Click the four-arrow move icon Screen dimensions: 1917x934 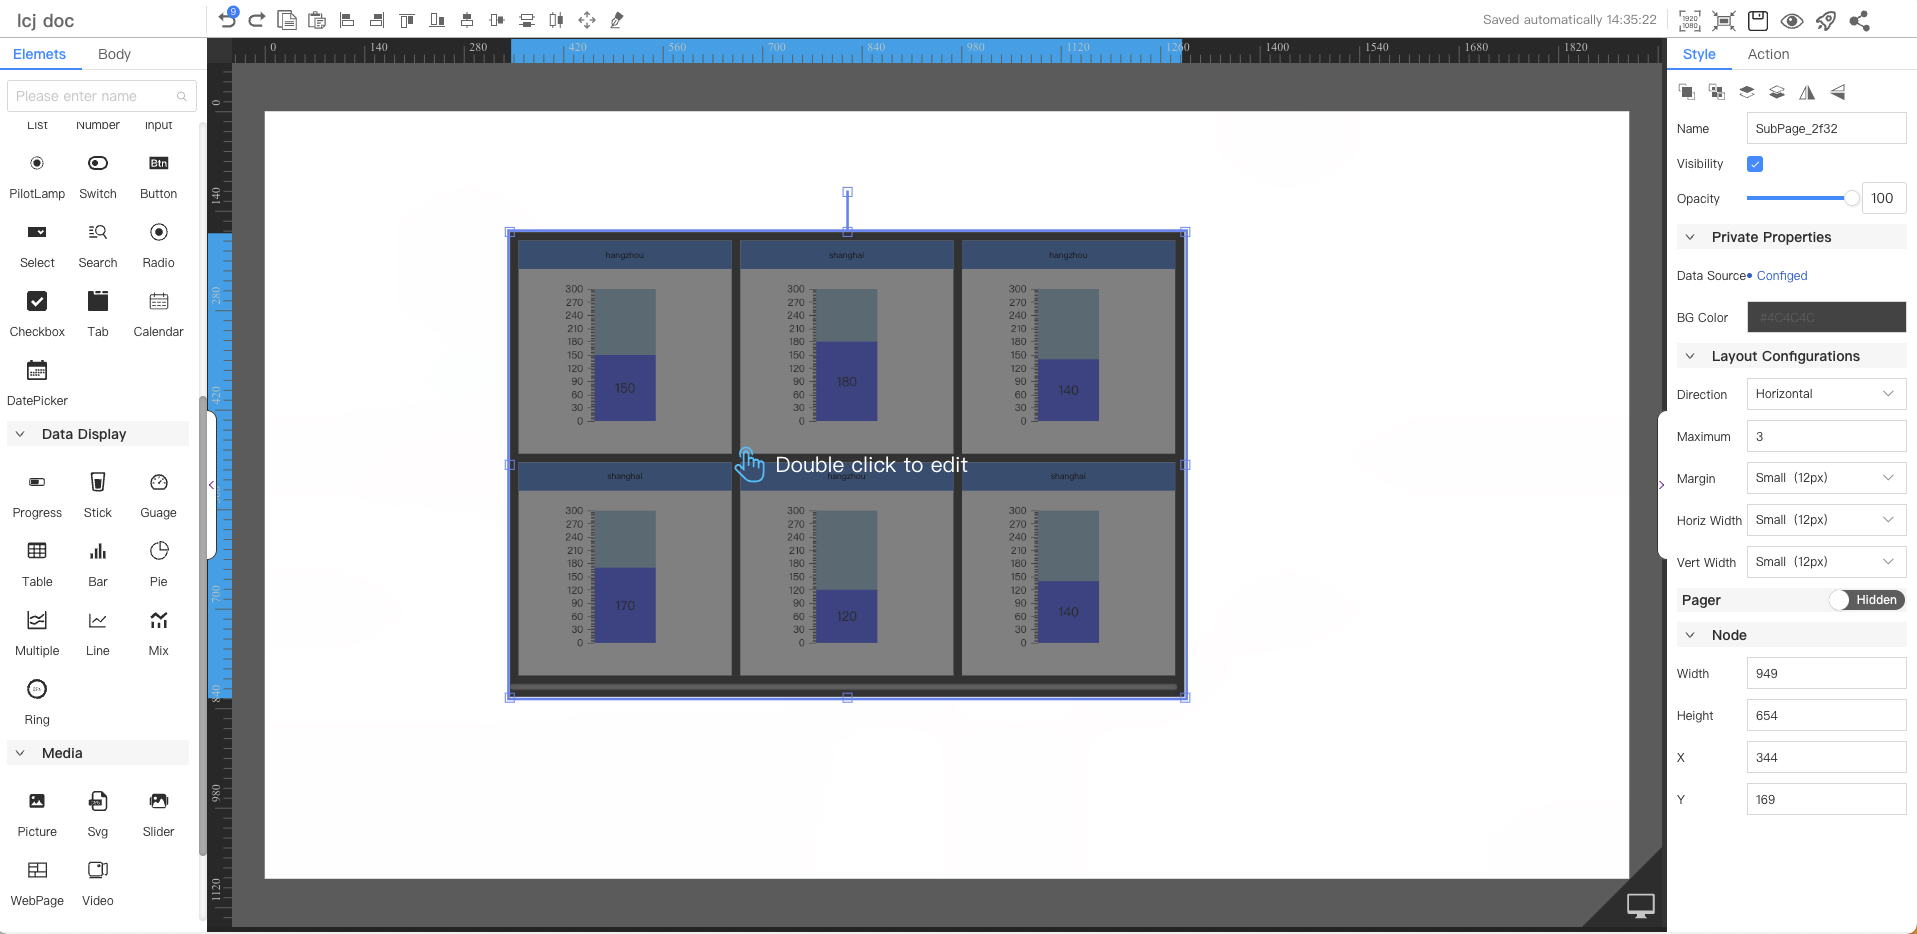coord(587,20)
